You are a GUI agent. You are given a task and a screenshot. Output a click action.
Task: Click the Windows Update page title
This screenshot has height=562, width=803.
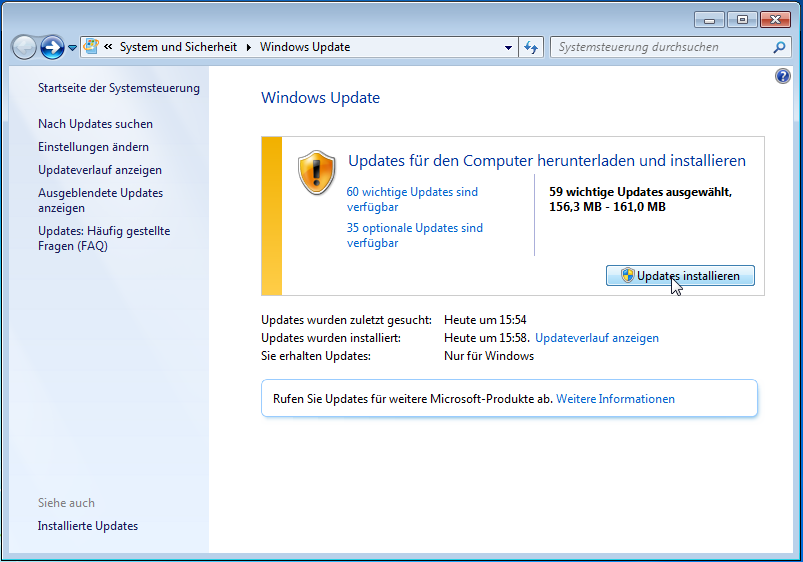coord(321,98)
